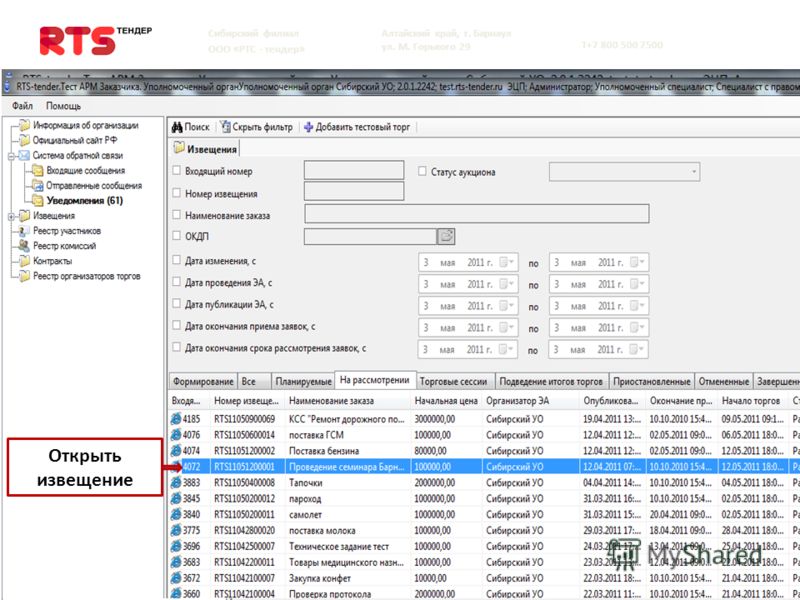Open the Дата проведения ЭА end date picker
This screenshot has width=800, height=600.
(638, 284)
